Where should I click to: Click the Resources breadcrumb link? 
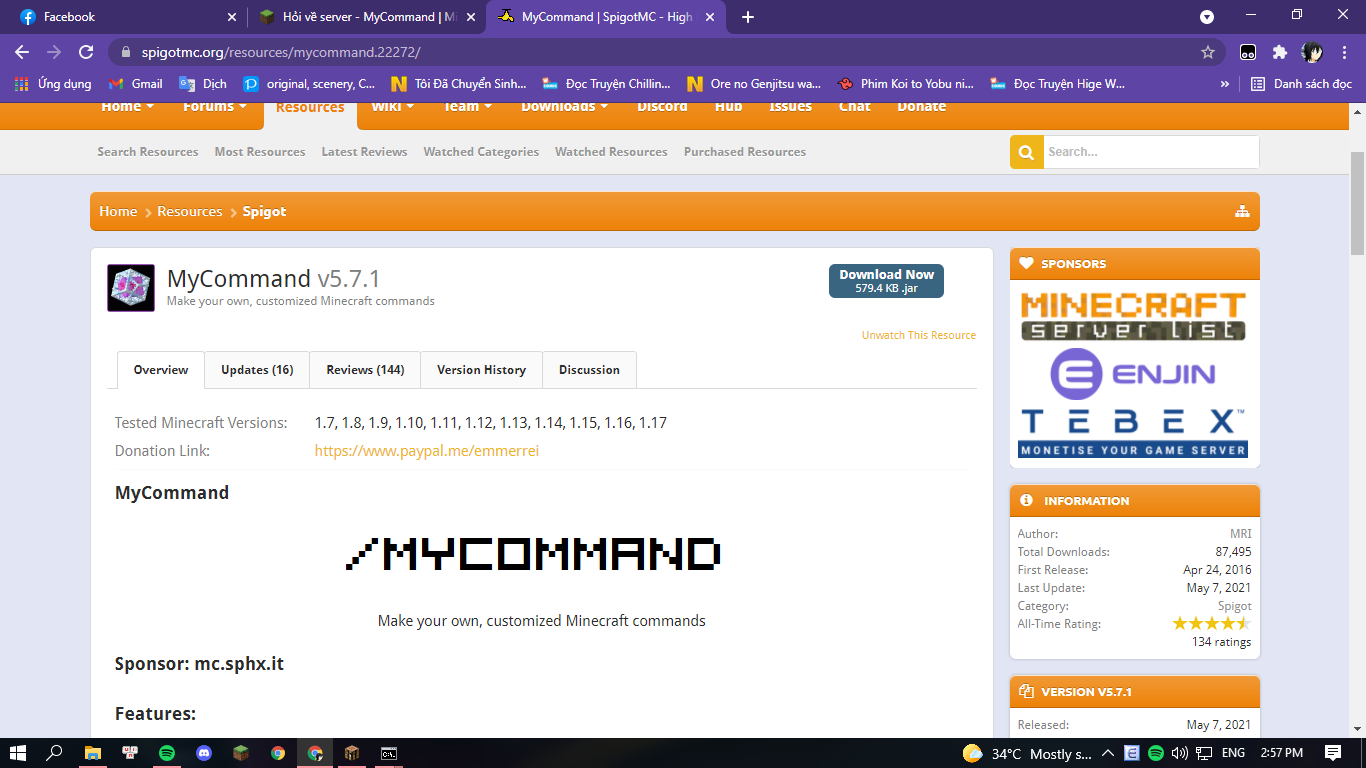(190, 211)
